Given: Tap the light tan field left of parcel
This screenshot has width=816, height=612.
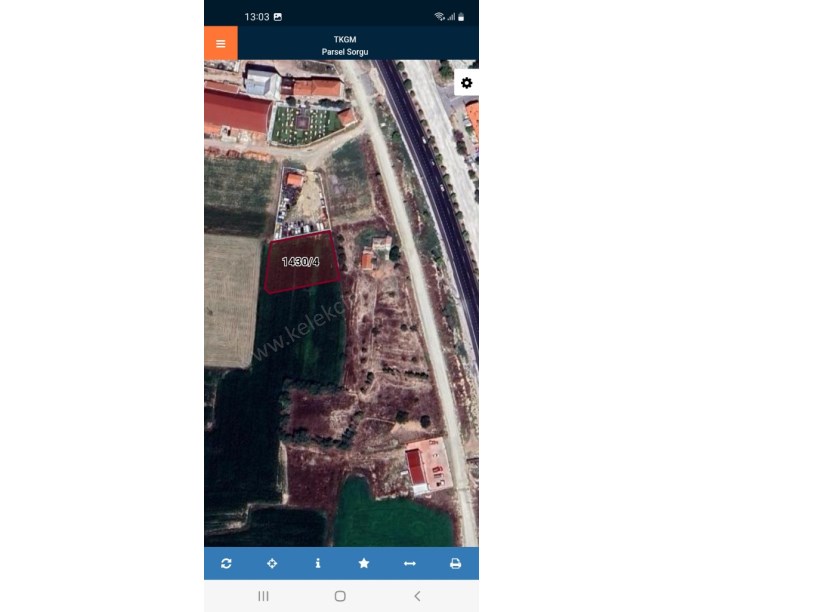Looking at the screenshot, I should [x=232, y=301].
